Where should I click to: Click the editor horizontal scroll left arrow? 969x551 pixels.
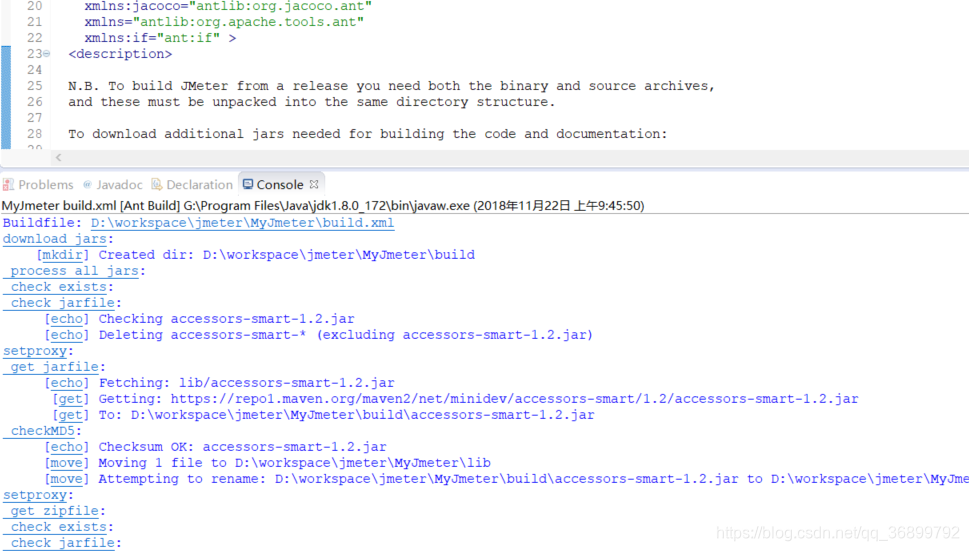pos(58,158)
